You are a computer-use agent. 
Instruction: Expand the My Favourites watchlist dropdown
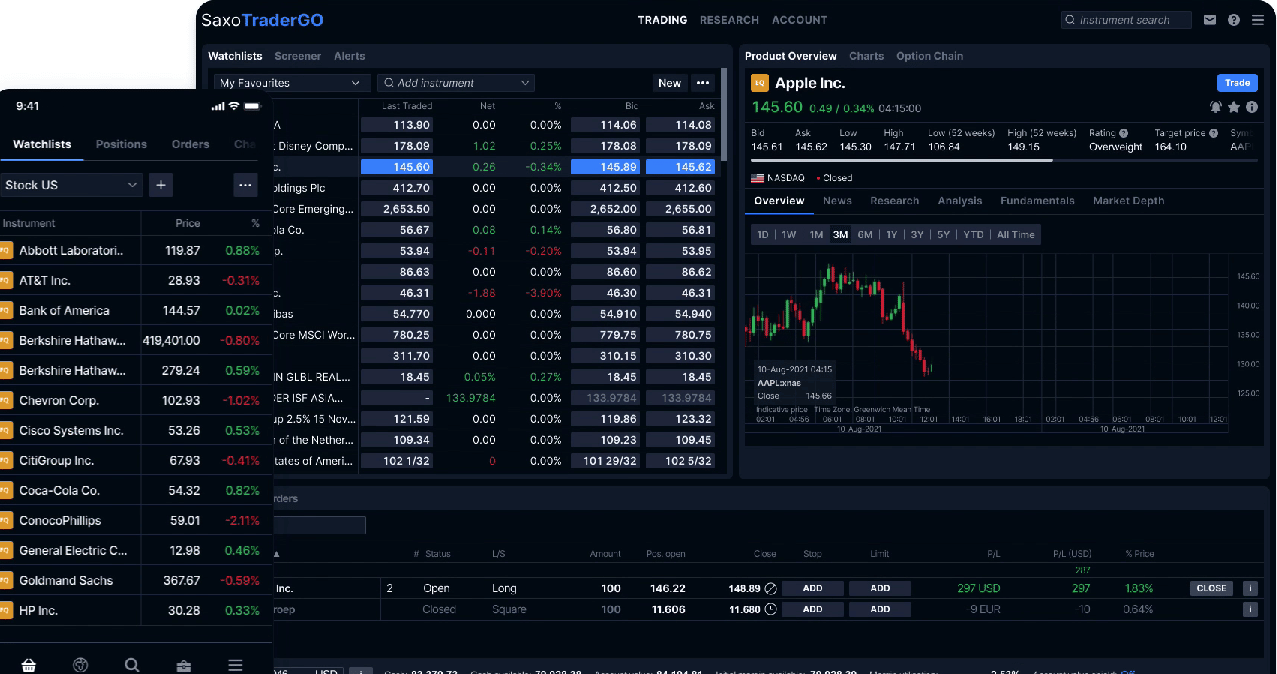[x=290, y=83]
